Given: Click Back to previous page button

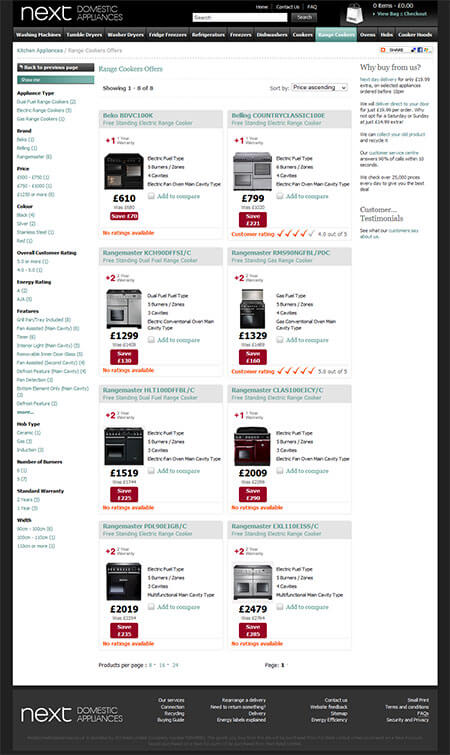Looking at the screenshot, I should tap(55, 67).
